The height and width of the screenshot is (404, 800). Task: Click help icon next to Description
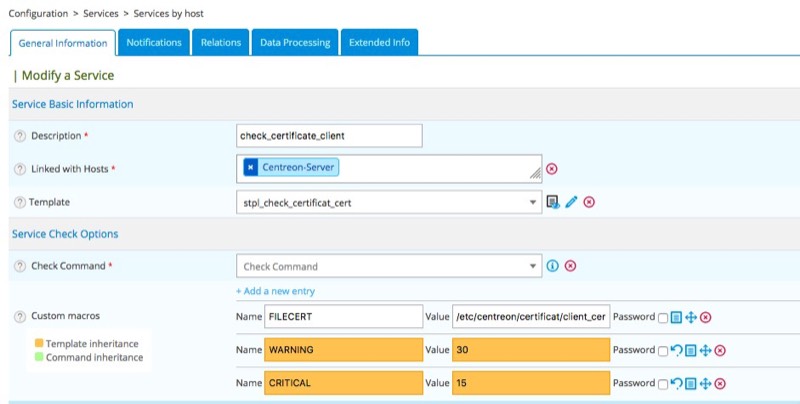pyautogui.click(x=19, y=136)
